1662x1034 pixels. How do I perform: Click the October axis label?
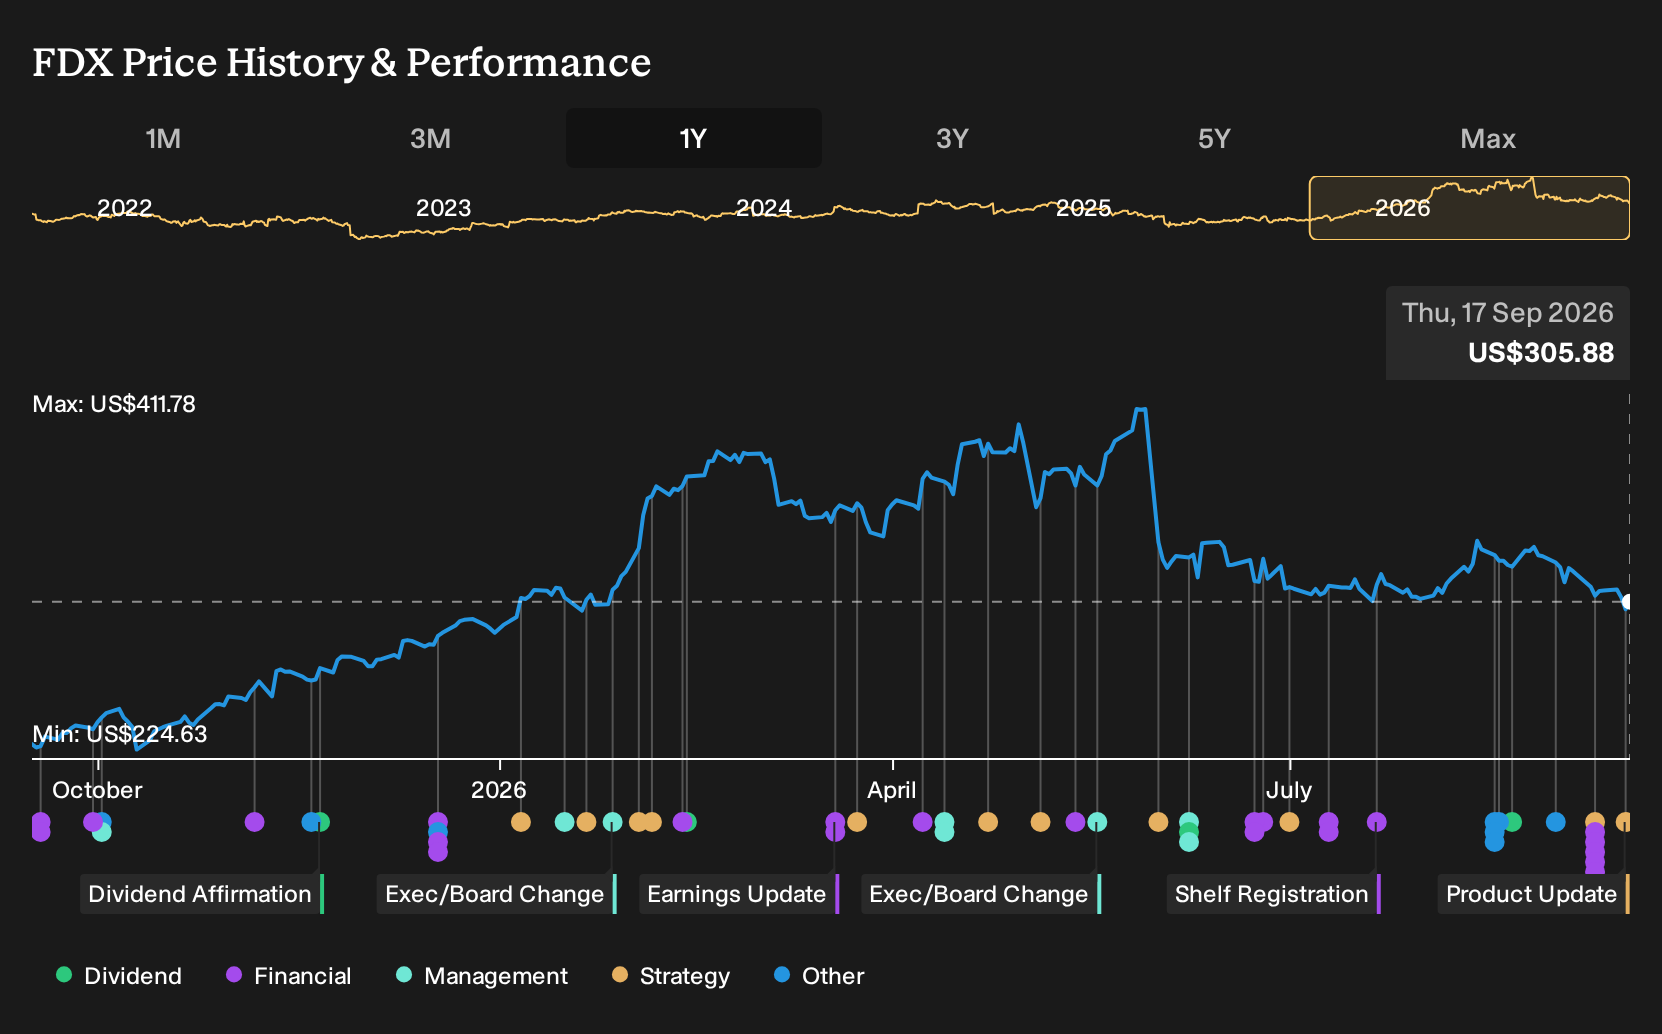coord(97,790)
